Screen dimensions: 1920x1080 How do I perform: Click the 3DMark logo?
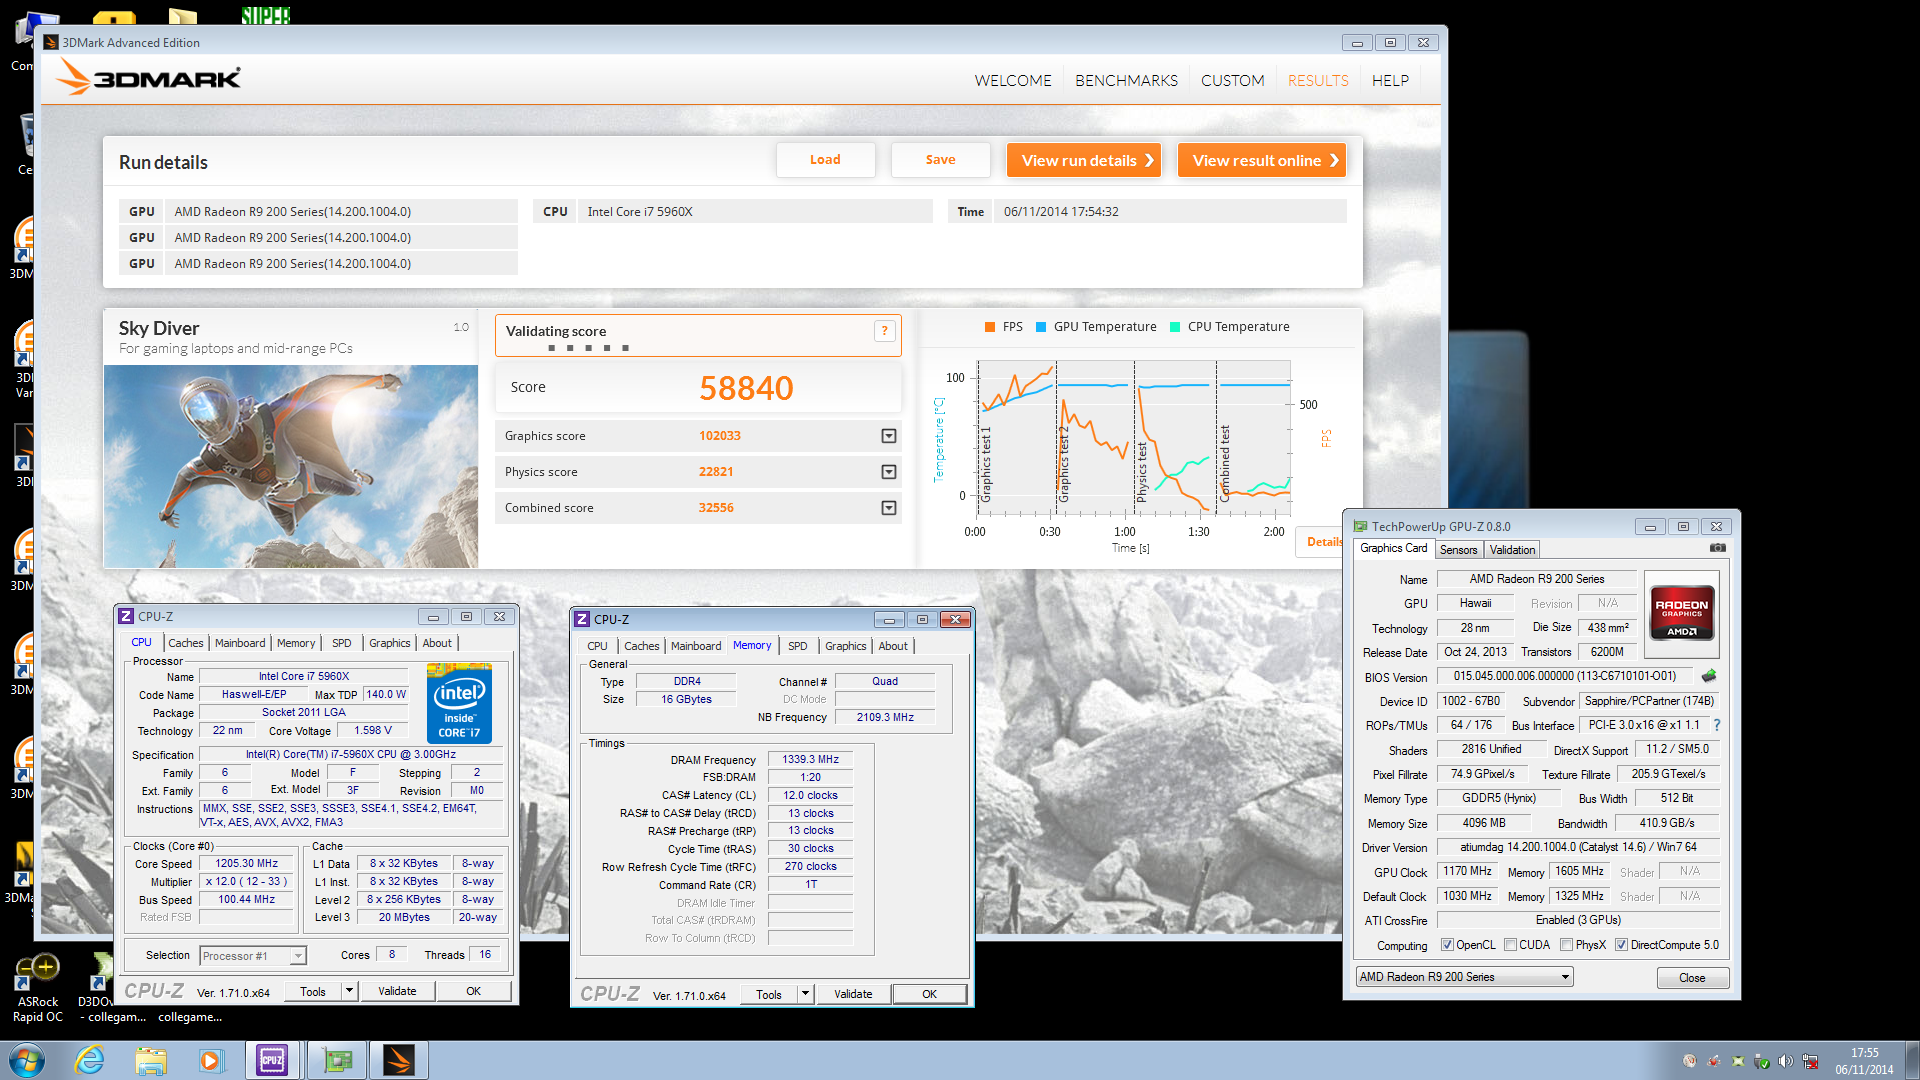(x=148, y=78)
